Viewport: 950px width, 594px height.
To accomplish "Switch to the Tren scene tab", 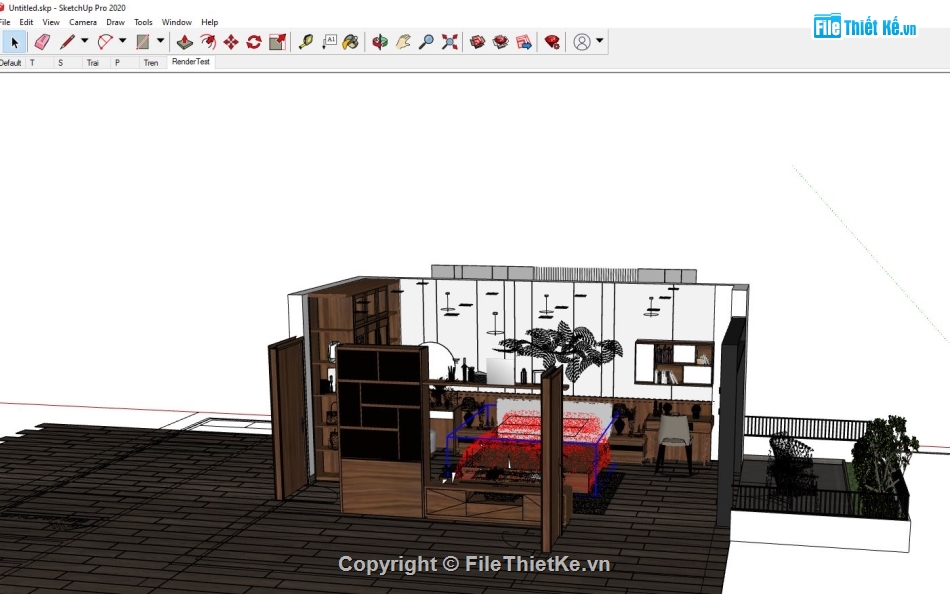I will coord(153,62).
